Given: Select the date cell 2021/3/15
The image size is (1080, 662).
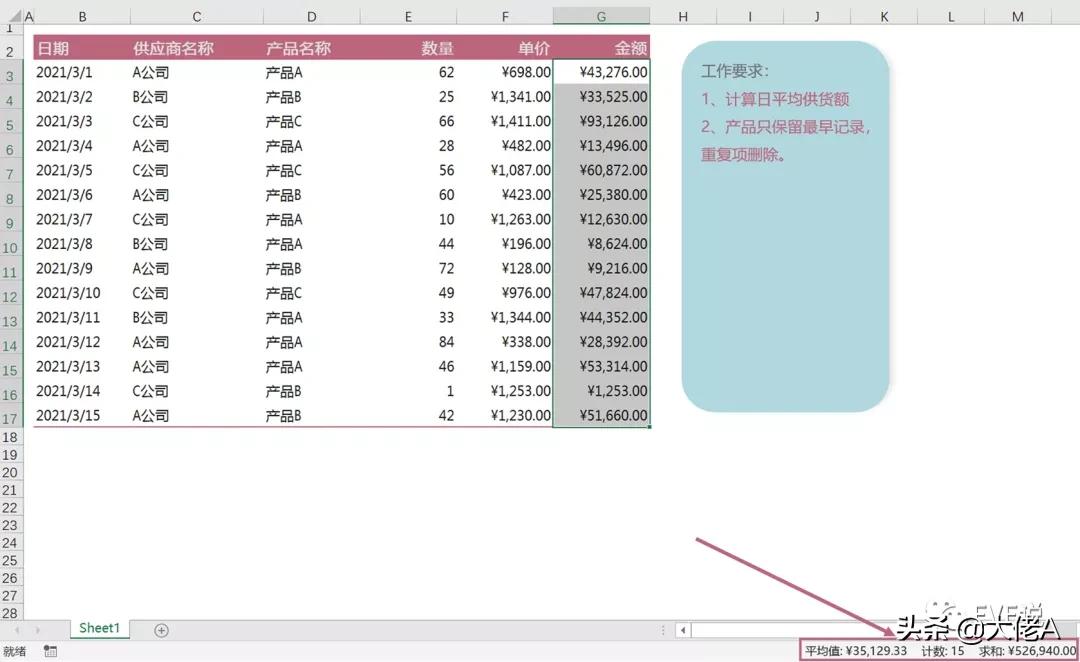Looking at the screenshot, I should [x=82, y=415].
